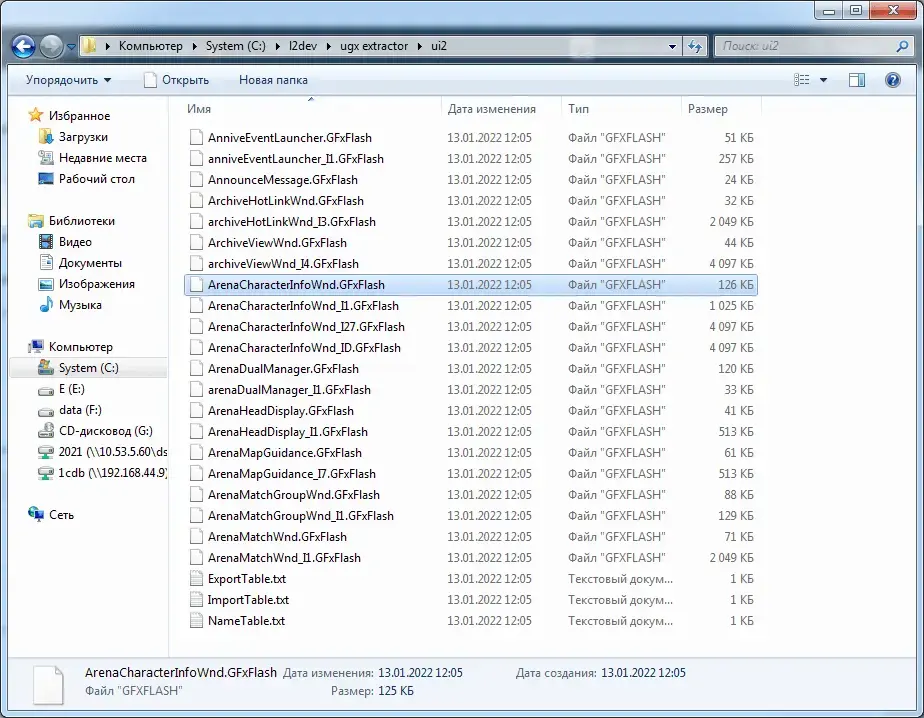The height and width of the screenshot is (718, 924).
Task: Select the ExportTable.txt file
Action: point(246,579)
